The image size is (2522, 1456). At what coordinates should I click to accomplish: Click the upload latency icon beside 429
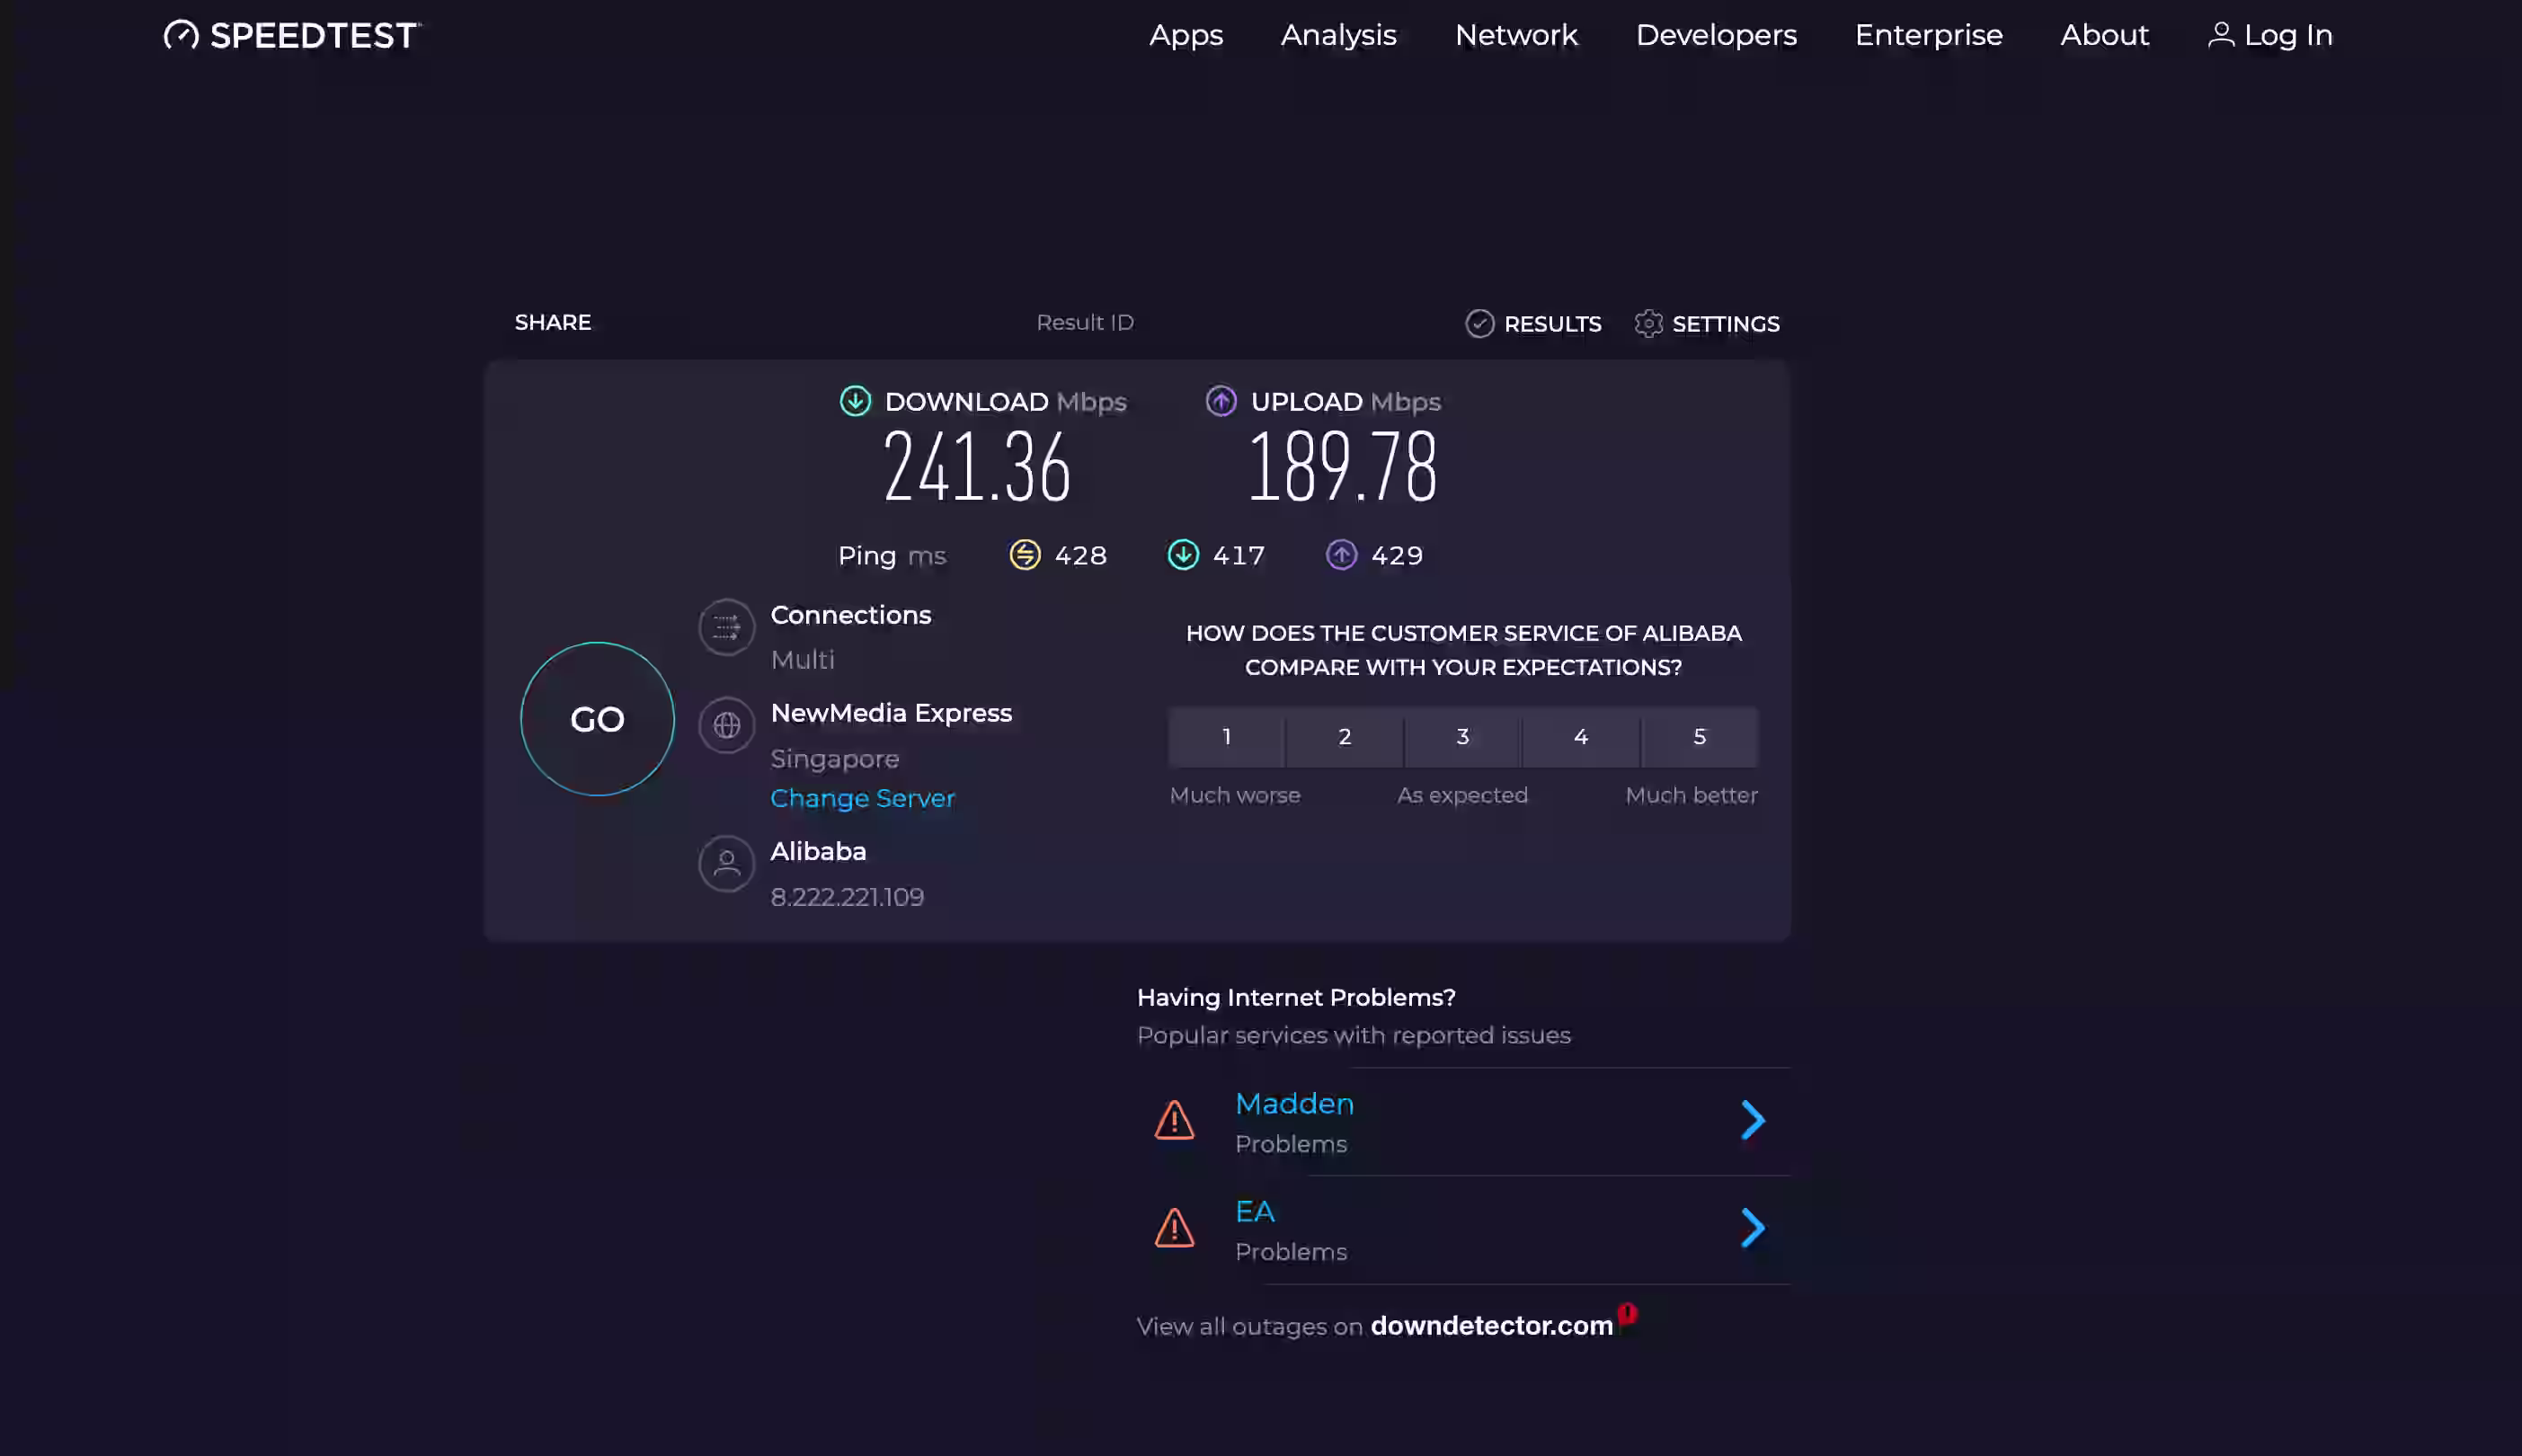pos(1341,554)
